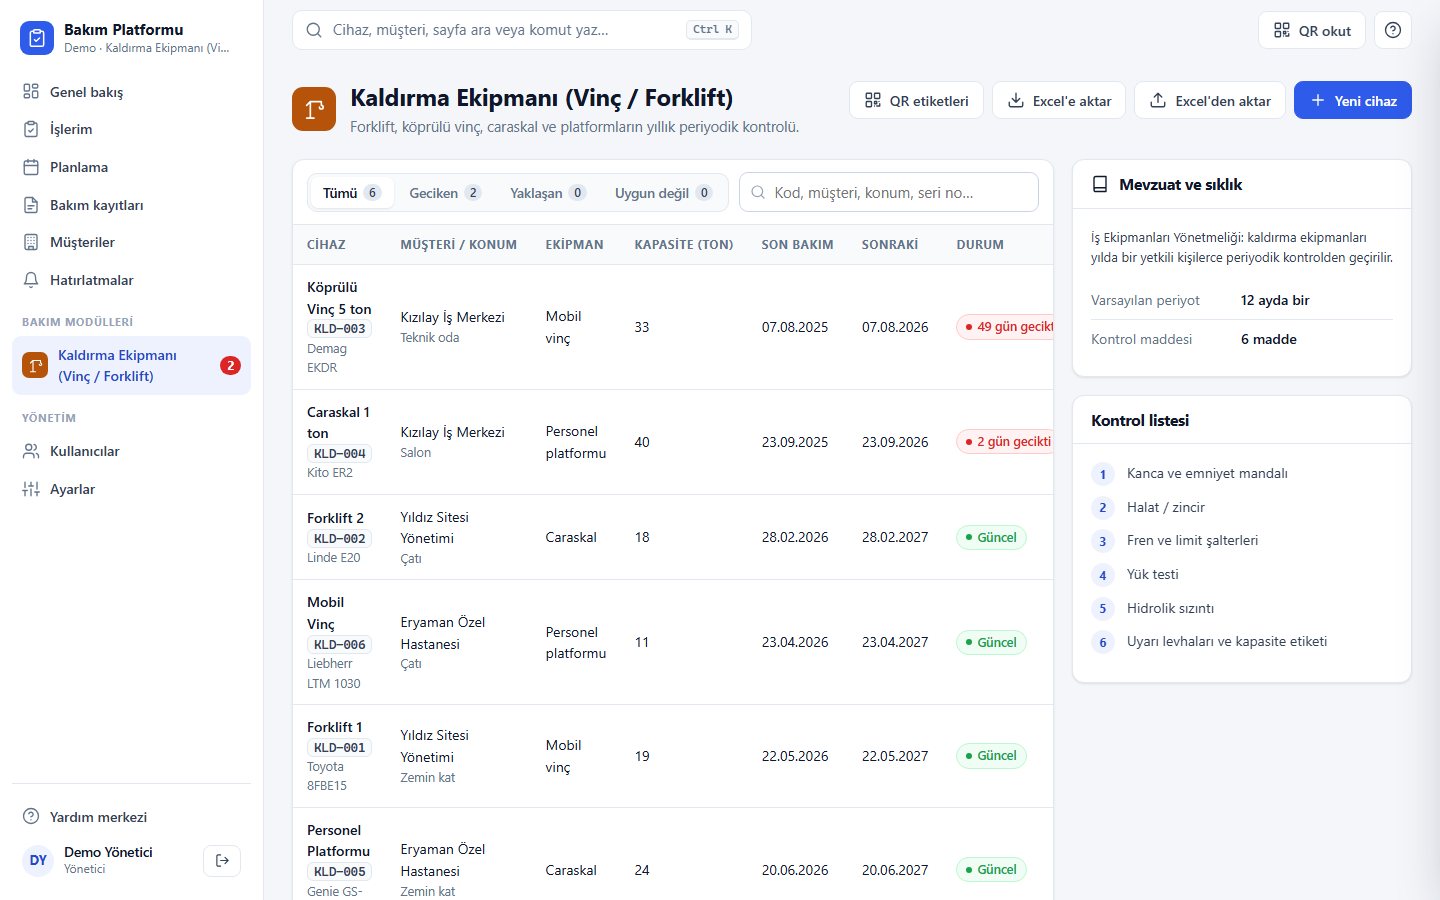Click the Yardım merkezi question icon
The image size is (1440, 900).
click(31, 817)
